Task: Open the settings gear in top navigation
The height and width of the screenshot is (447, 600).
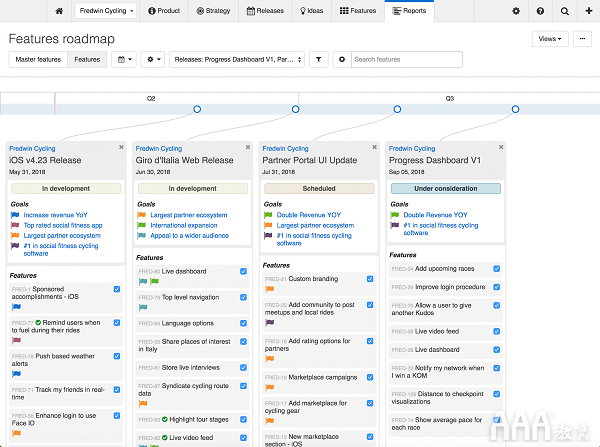Action: click(x=516, y=11)
